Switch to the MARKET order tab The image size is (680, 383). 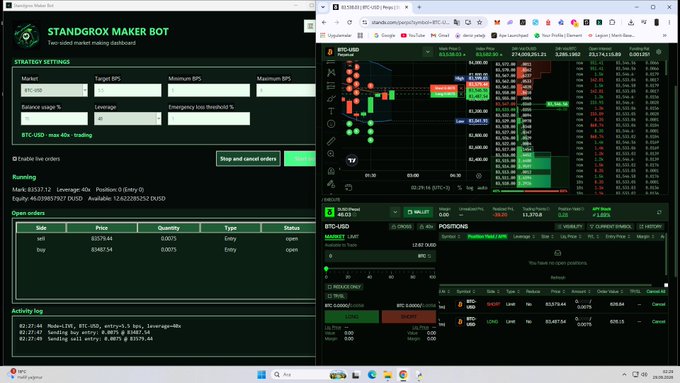[334, 236]
